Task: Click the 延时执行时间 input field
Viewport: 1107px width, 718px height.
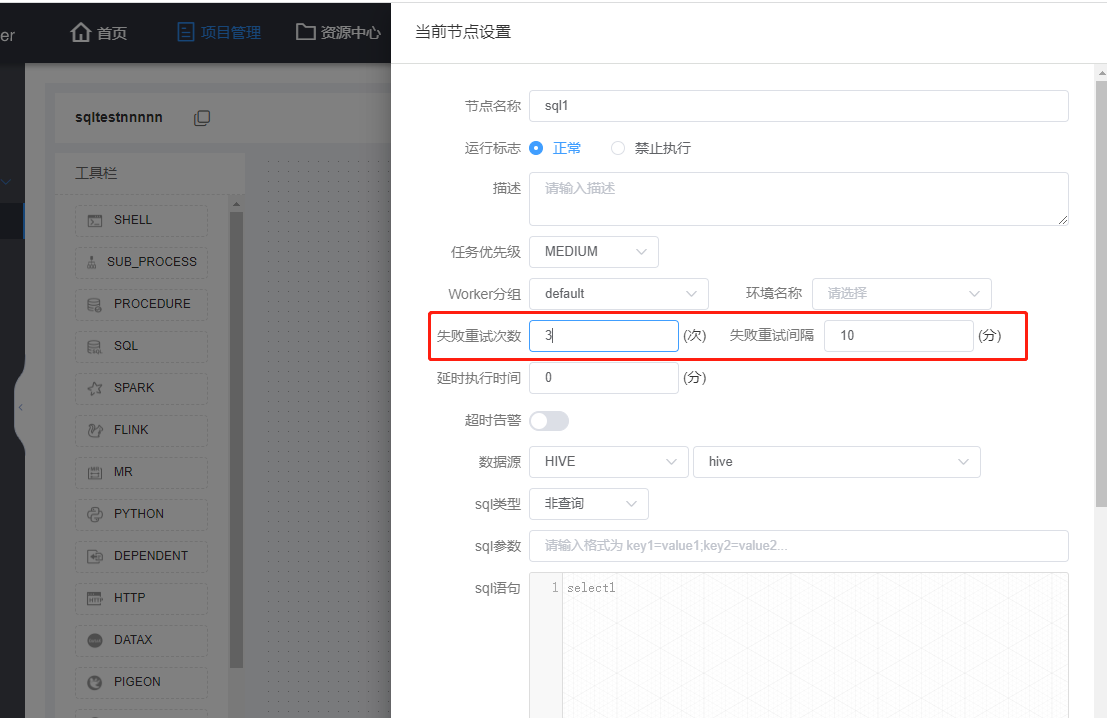Action: coord(604,378)
